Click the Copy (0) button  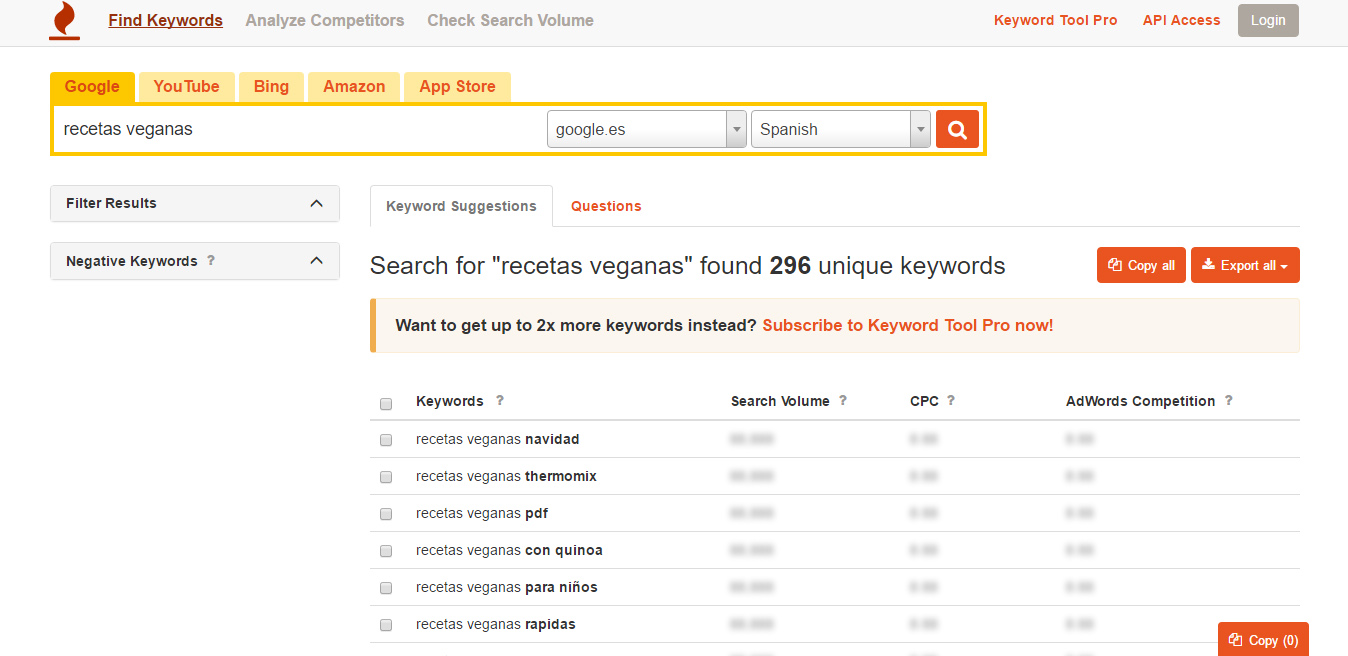pyautogui.click(x=1263, y=639)
